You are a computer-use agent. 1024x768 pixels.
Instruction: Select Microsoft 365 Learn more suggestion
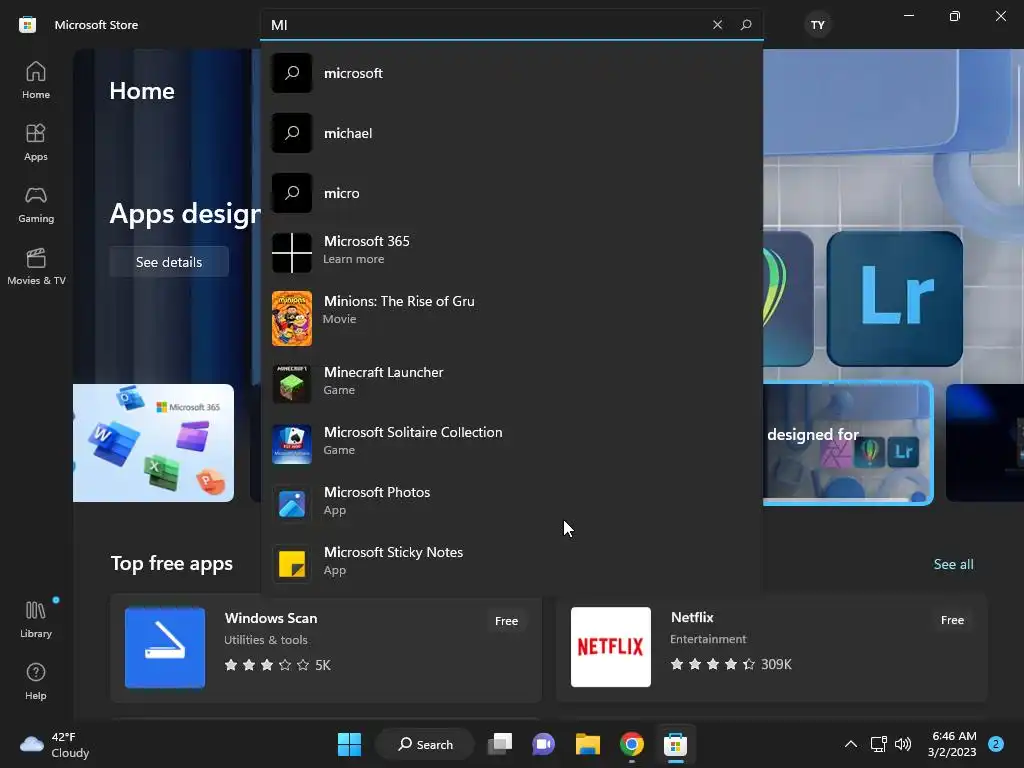coord(512,253)
